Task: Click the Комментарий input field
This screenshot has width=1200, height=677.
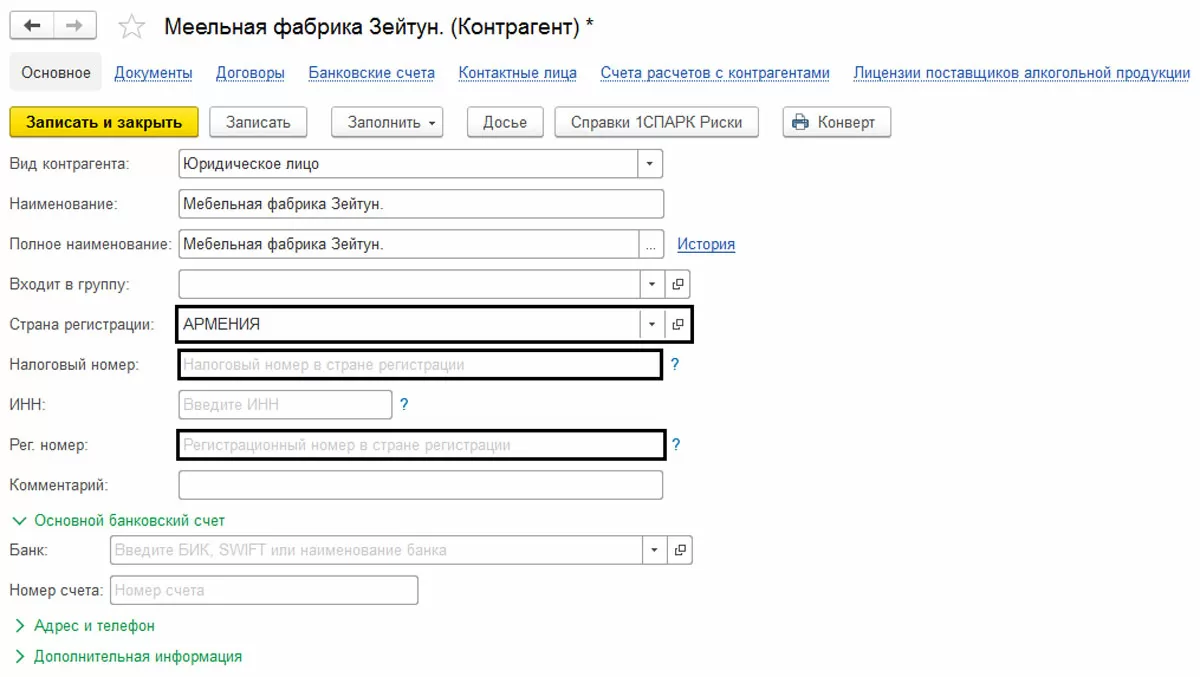Action: 420,485
